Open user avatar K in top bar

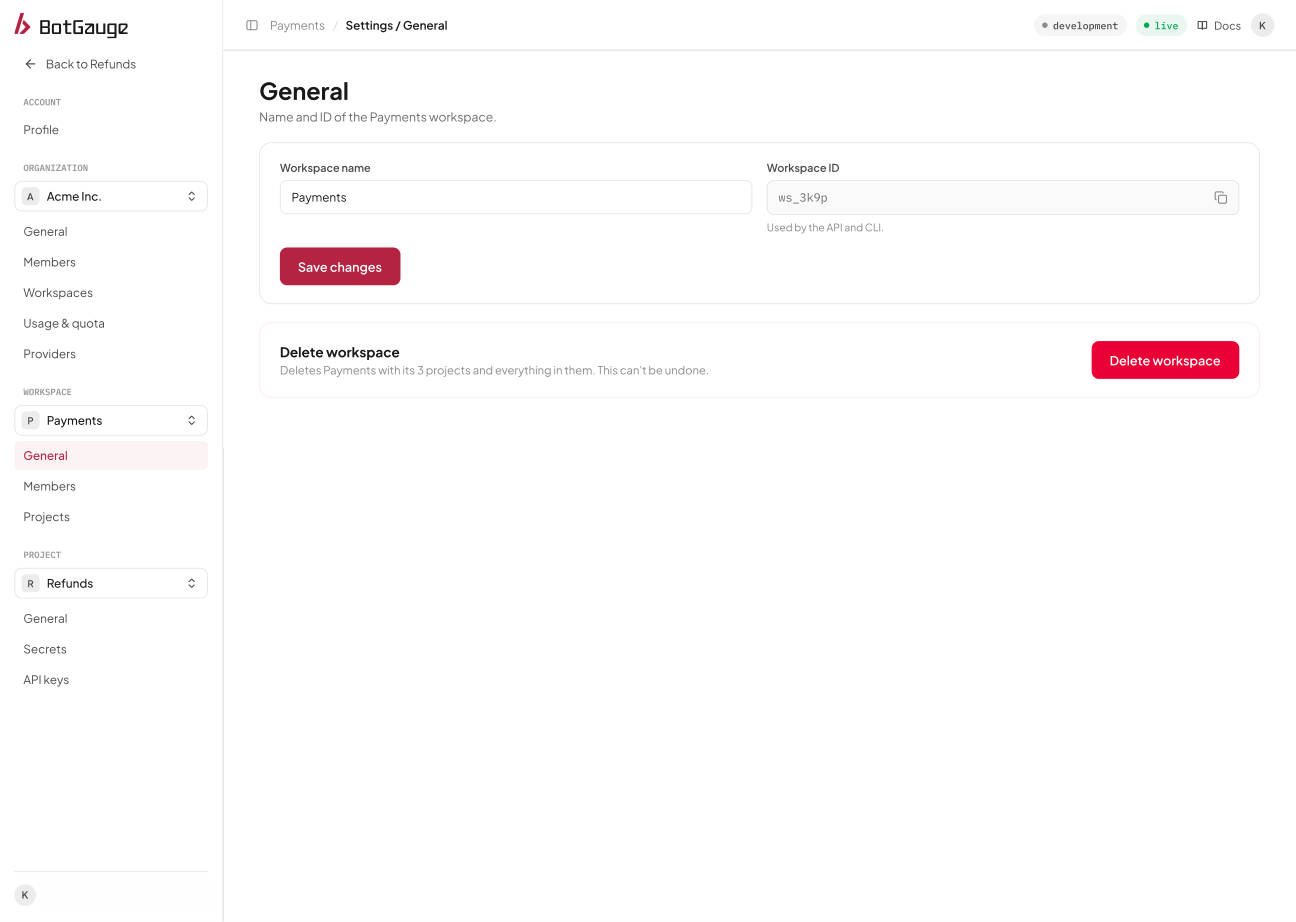(1262, 25)
